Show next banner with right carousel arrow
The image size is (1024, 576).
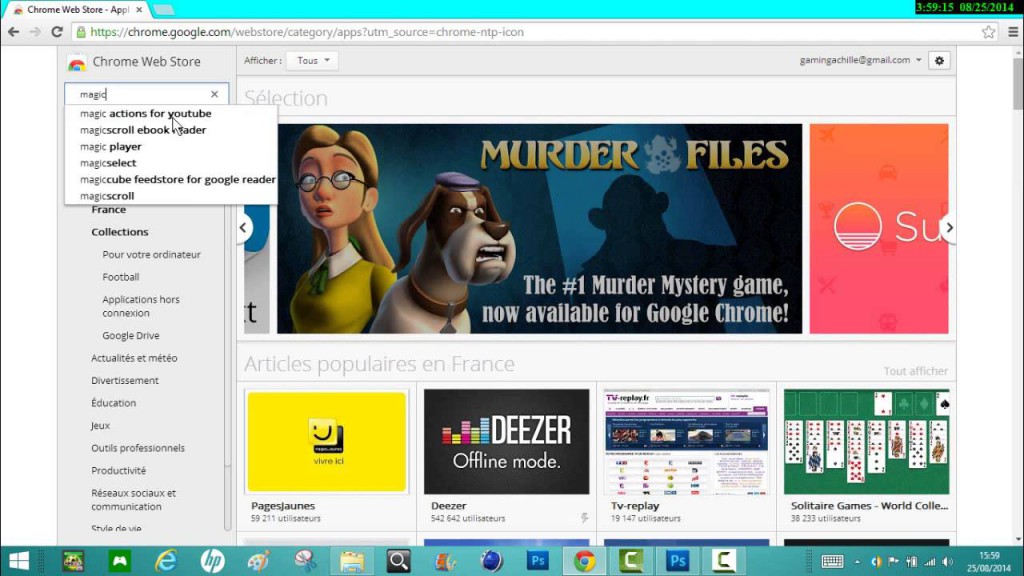click(x=948, y=228)
